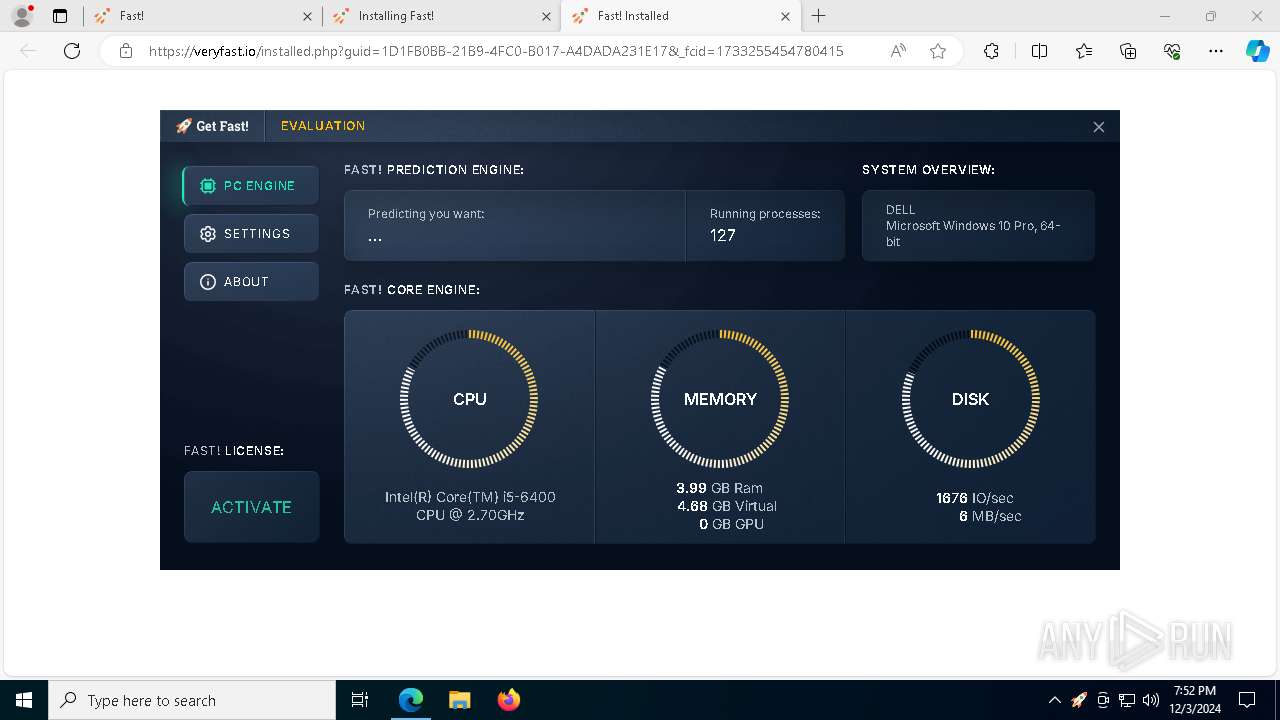Open the SETTINGS section

(x=251, y=234)
